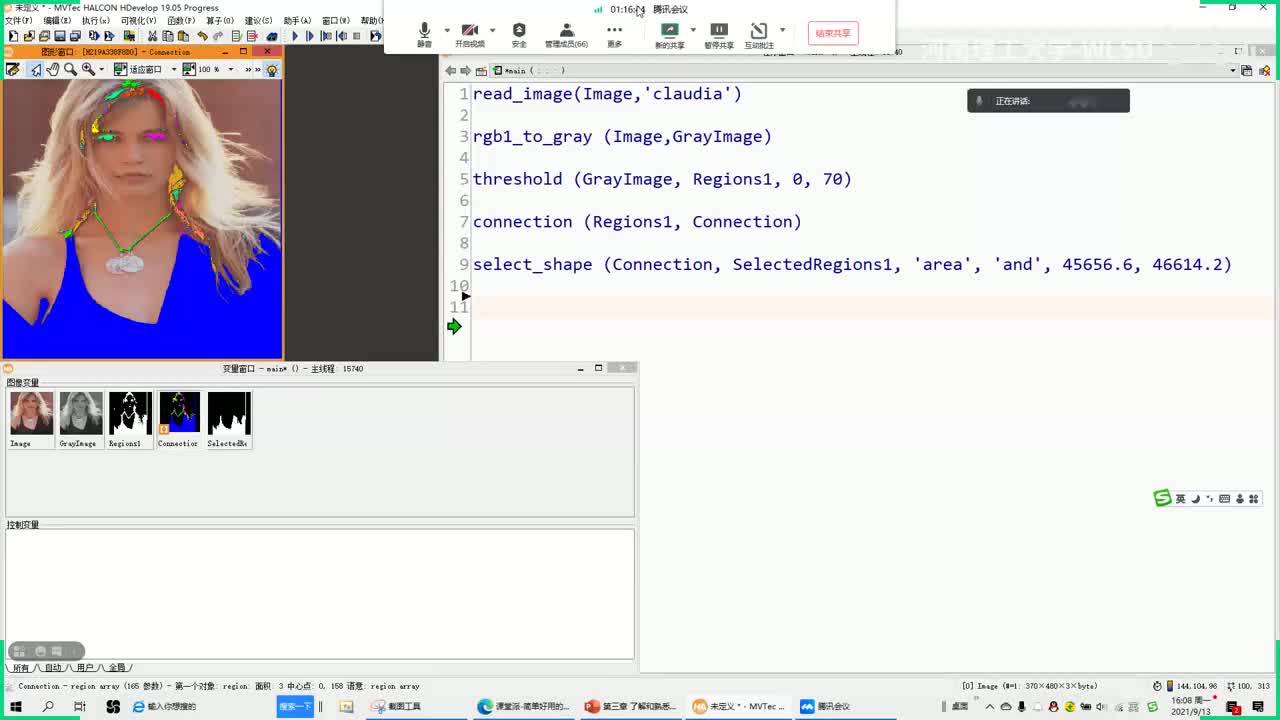Click the 搜索一下 search button in taskbar
The width and height of the screenshot is (1280, 720).
coord(295,706)
